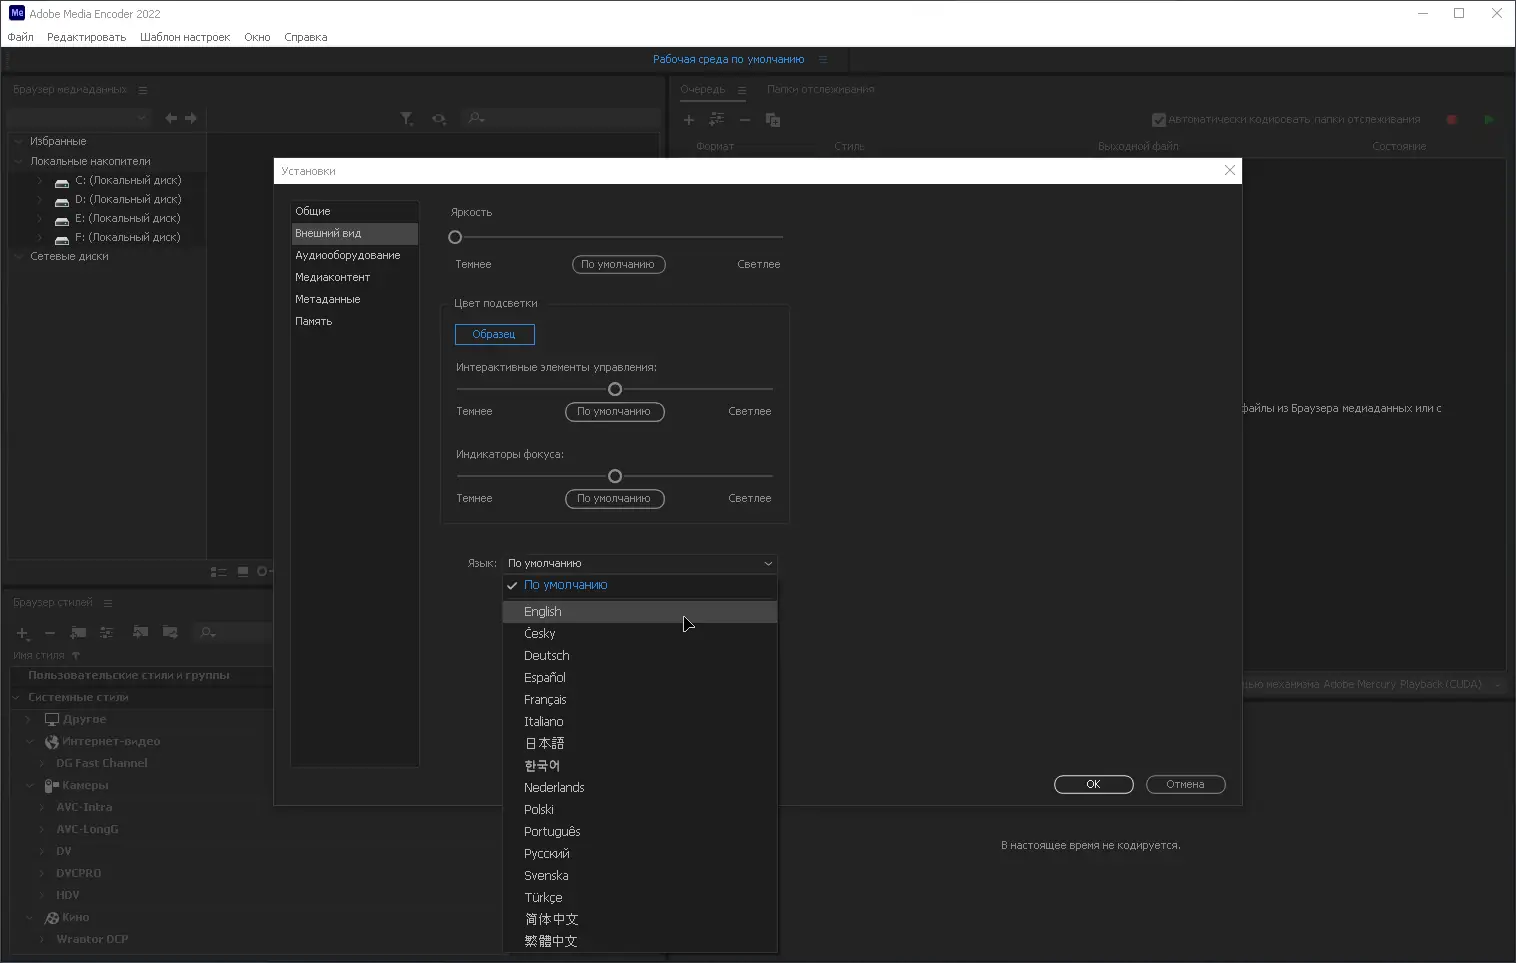This screenshot has height=963, width=1516.
Task: Collapse the Локальные накопители tree node
Action: click(19, 161)
